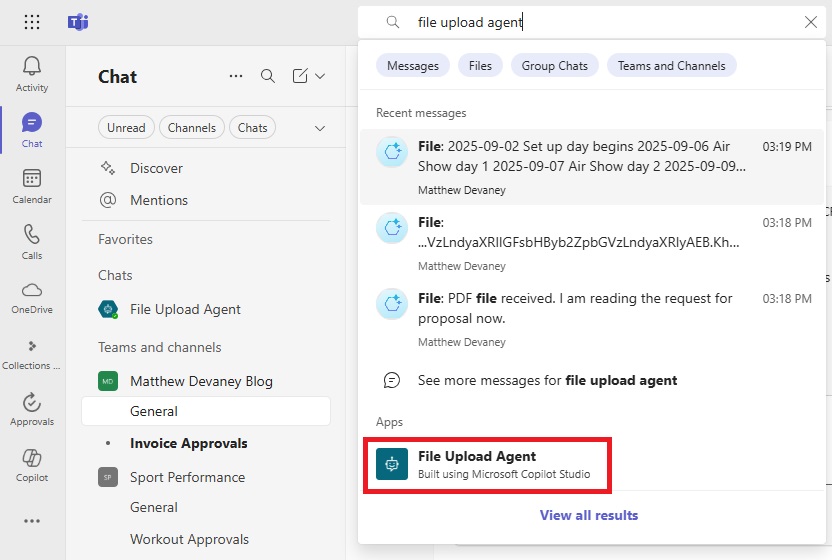Collapse the Chats section header
Viewport: 832px width, 560px height.
tap(115, 275)
